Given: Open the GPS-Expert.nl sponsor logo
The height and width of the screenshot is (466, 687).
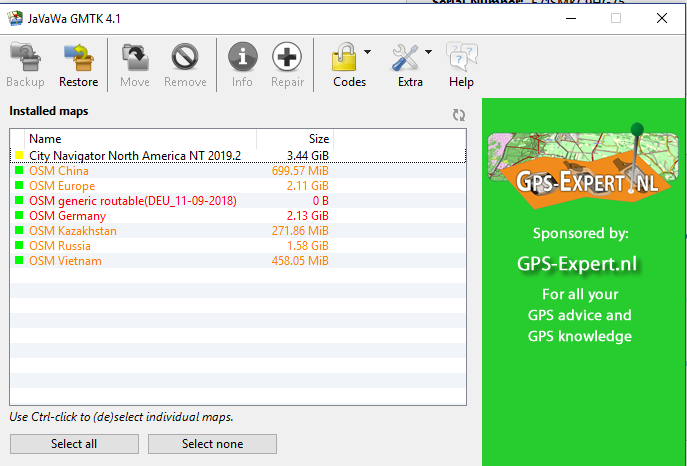Looking at the screenshot, I should [583, 166].
